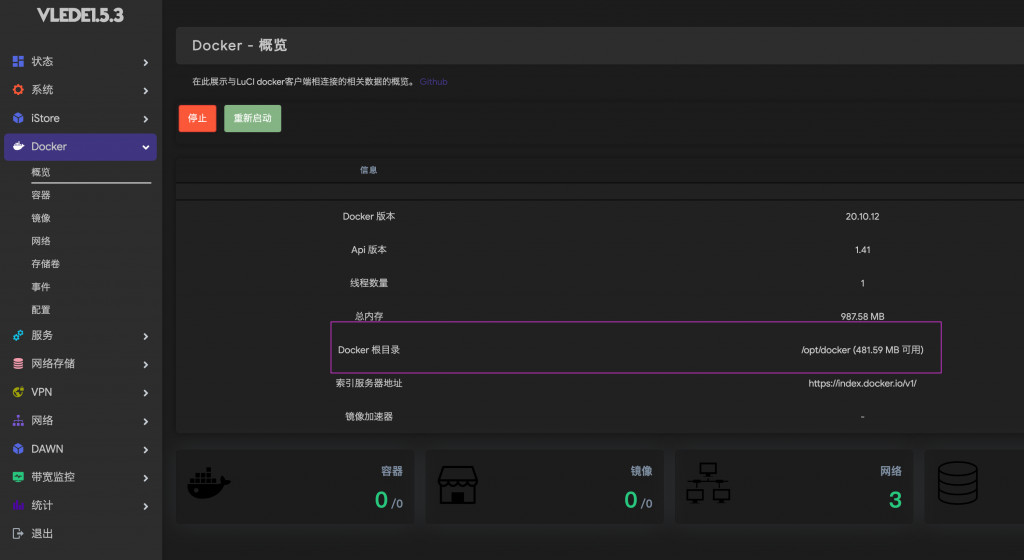Click the network topology card icon
This screenshot has height=560, width=1024.
708,483
